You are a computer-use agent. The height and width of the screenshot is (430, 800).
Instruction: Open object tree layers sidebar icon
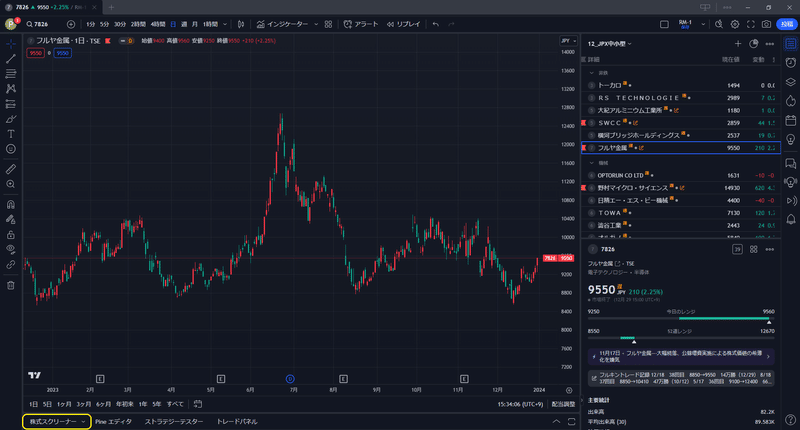point(791,82)
